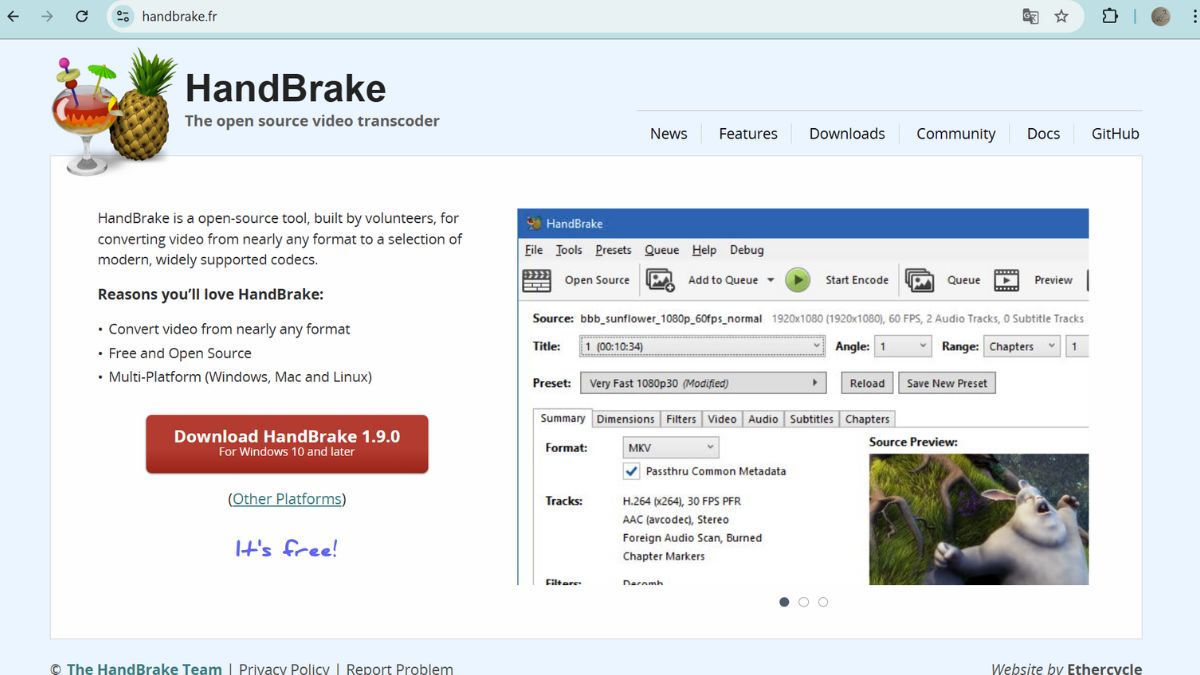
Task: Open the Angle dropdown
Action: pos(903,346)
